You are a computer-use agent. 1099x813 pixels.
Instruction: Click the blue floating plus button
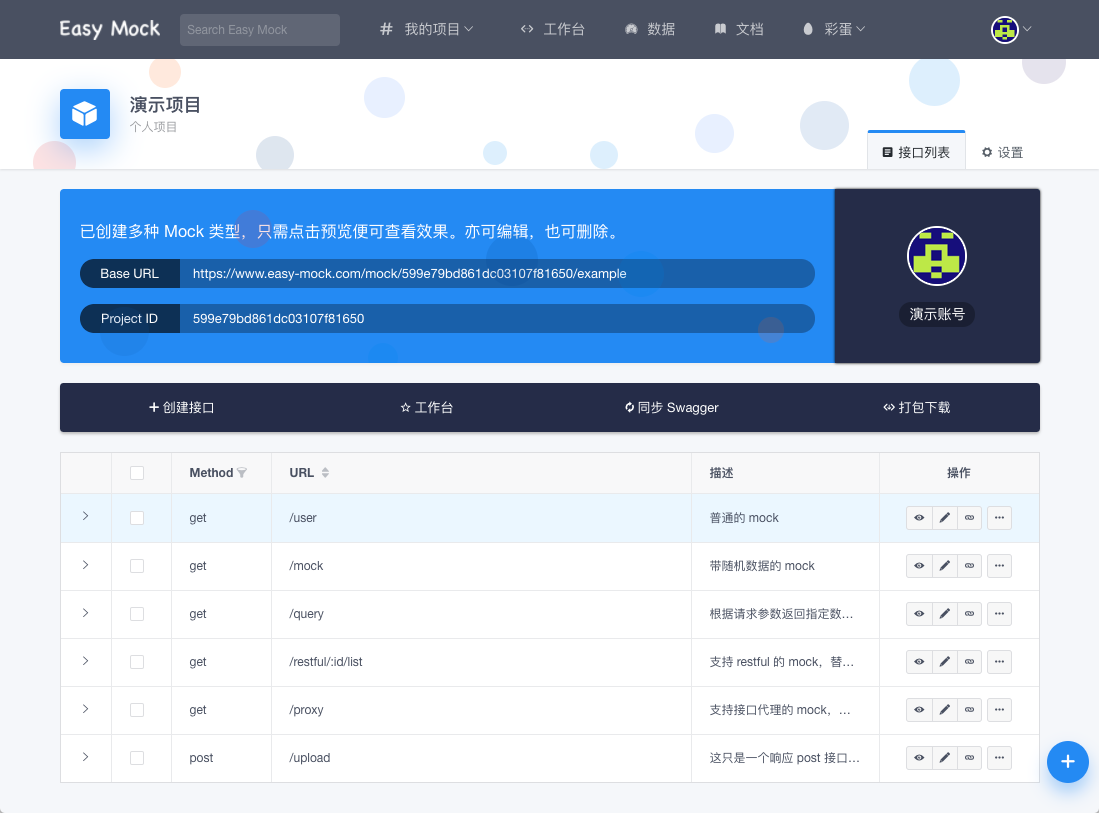pos(1067,762)
